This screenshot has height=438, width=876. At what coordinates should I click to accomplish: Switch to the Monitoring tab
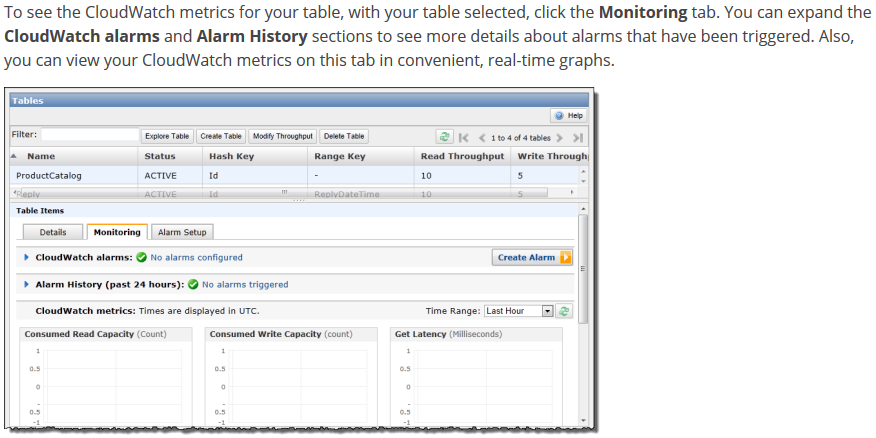(x=117, y=232)
